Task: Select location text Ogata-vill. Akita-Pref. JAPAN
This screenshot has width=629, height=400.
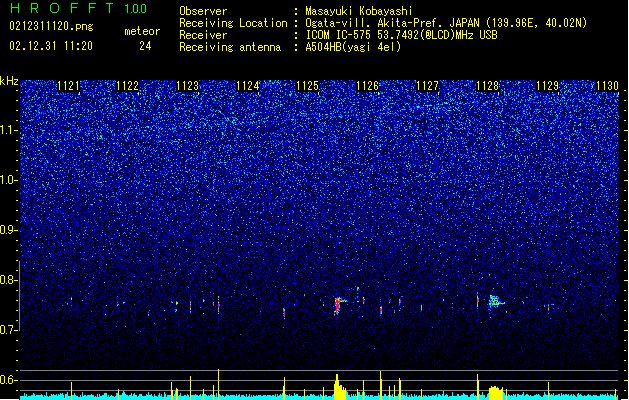Action: pyautogui.click(x=392, y=23)
